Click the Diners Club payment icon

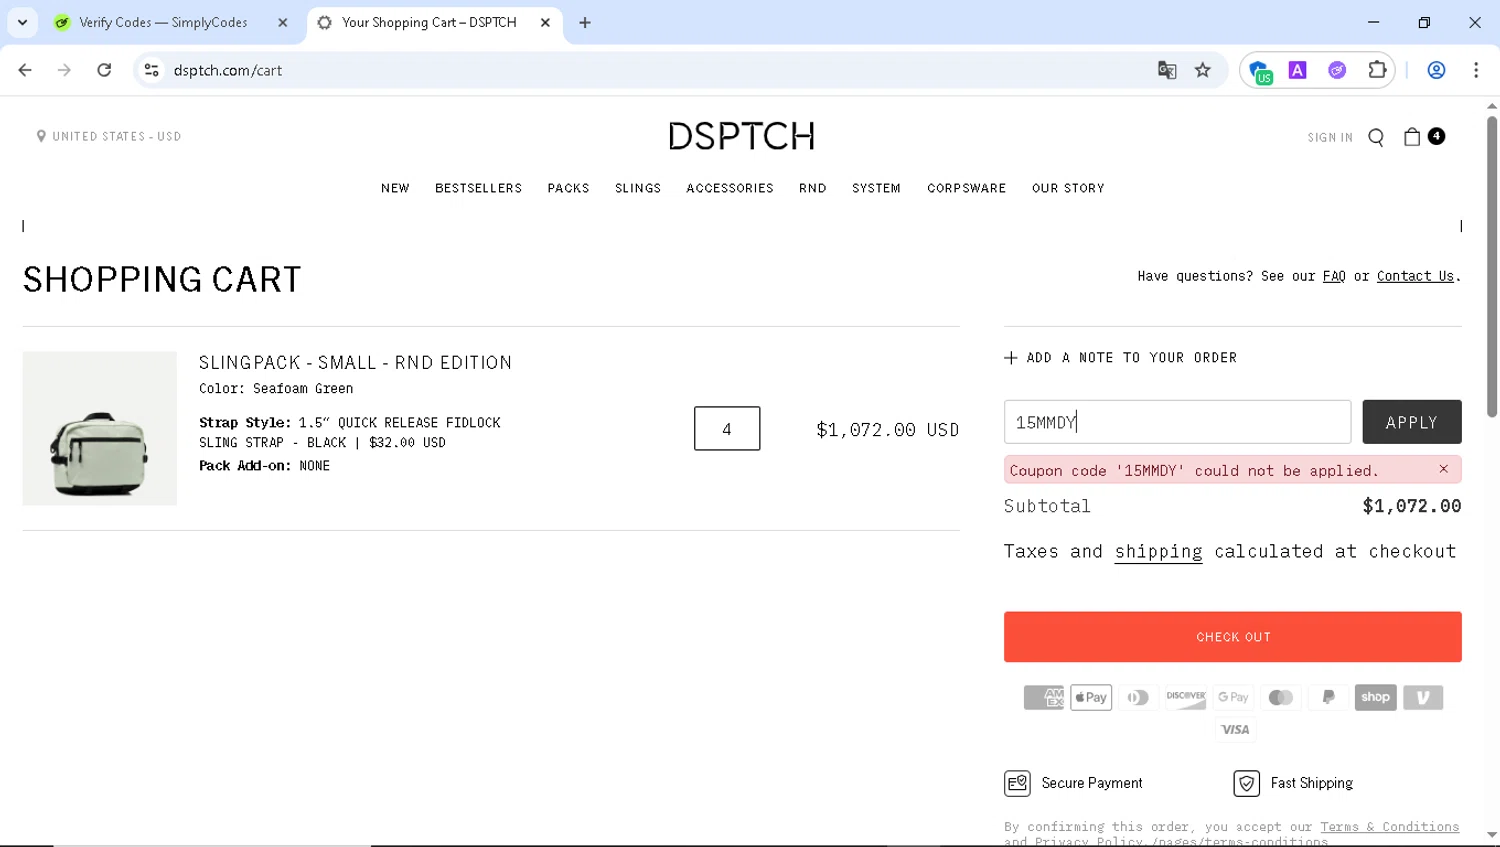(1138, 697)
